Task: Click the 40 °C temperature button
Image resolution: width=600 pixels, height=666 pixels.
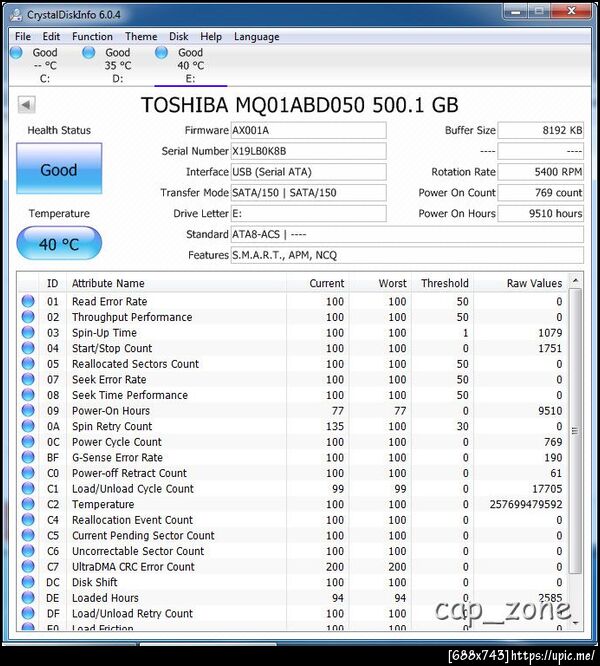Action: [59, 243]
